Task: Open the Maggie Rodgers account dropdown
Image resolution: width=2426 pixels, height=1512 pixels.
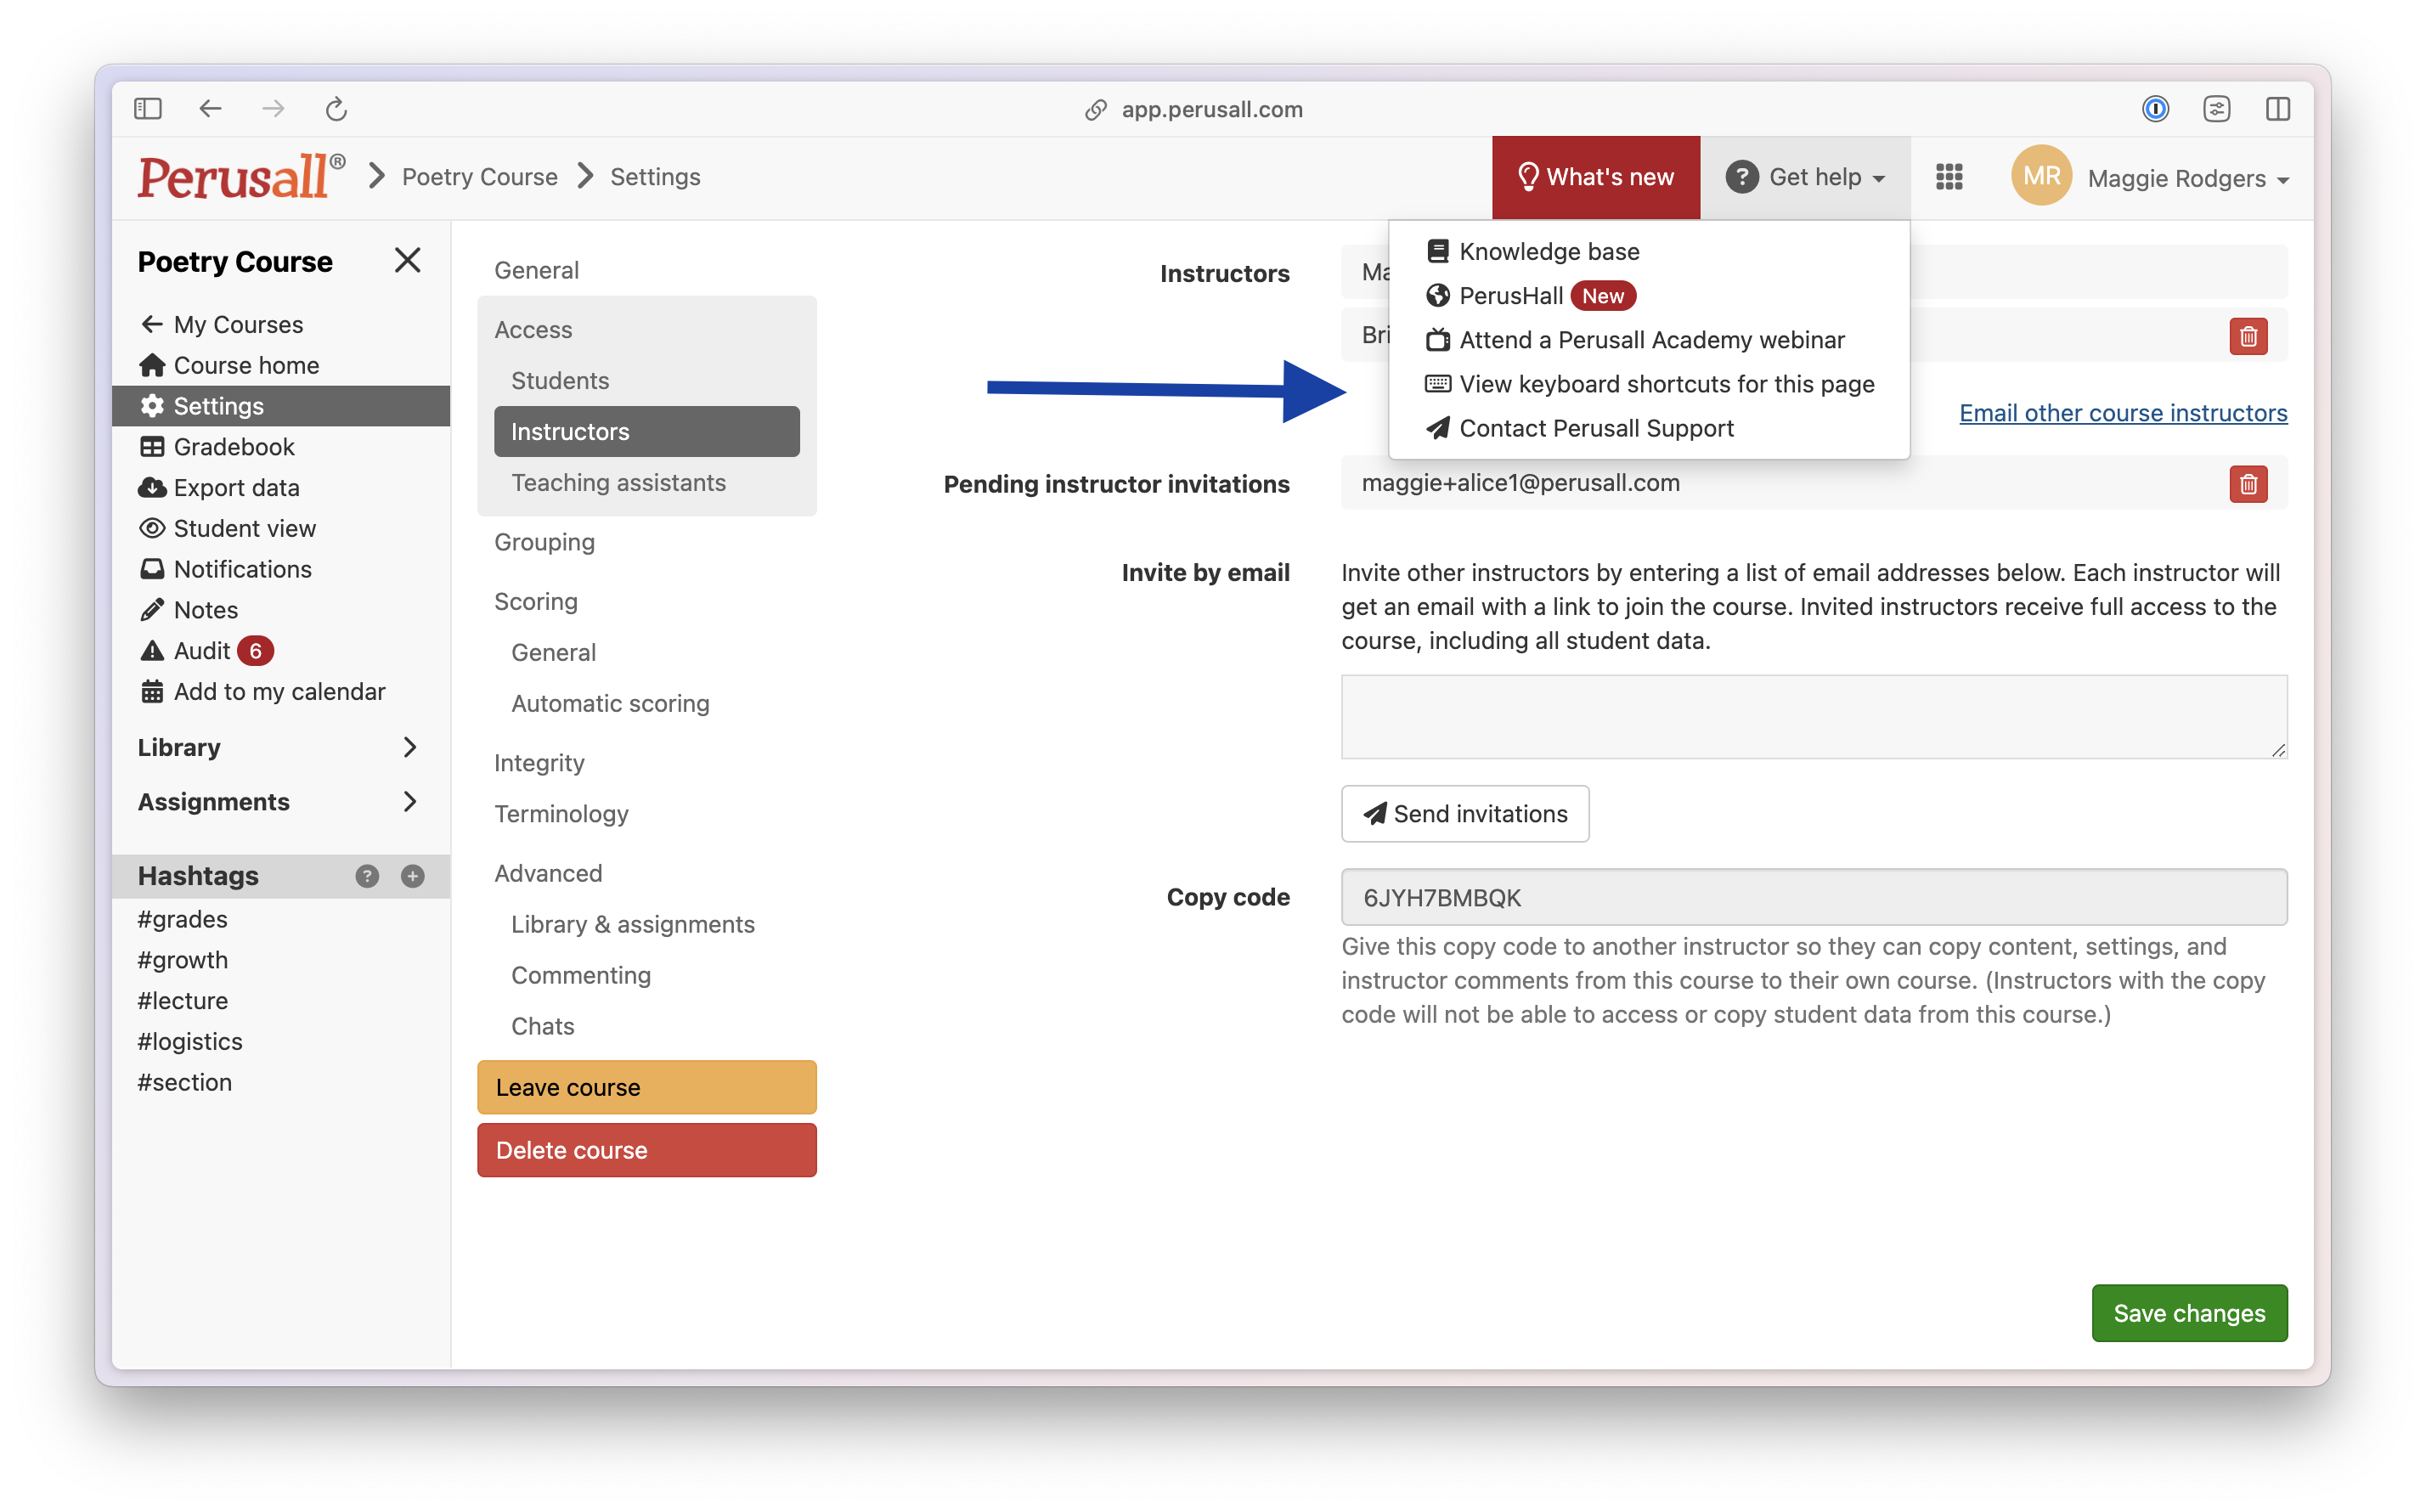Action: (2187, 178)
